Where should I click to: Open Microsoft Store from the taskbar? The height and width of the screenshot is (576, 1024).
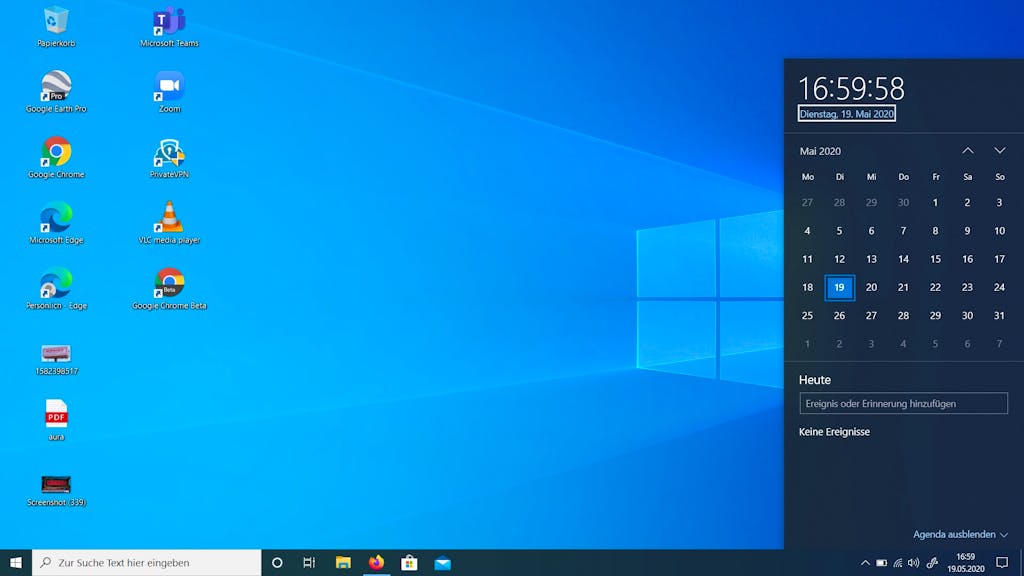(409, 562)
